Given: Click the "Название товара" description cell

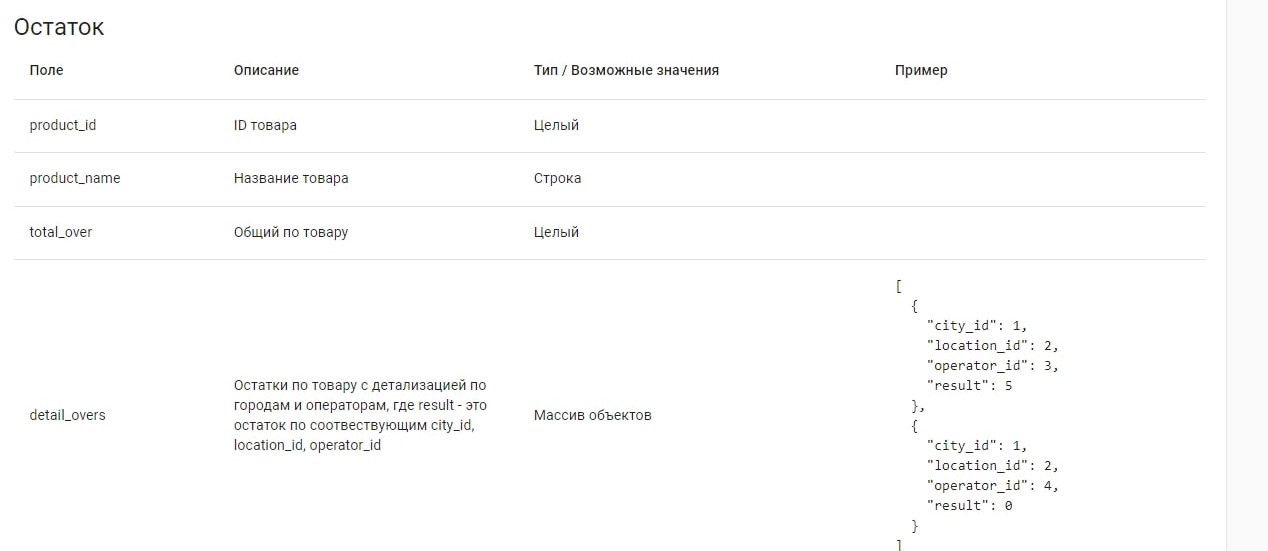Looking at the screenshot, I should point(291,178).
